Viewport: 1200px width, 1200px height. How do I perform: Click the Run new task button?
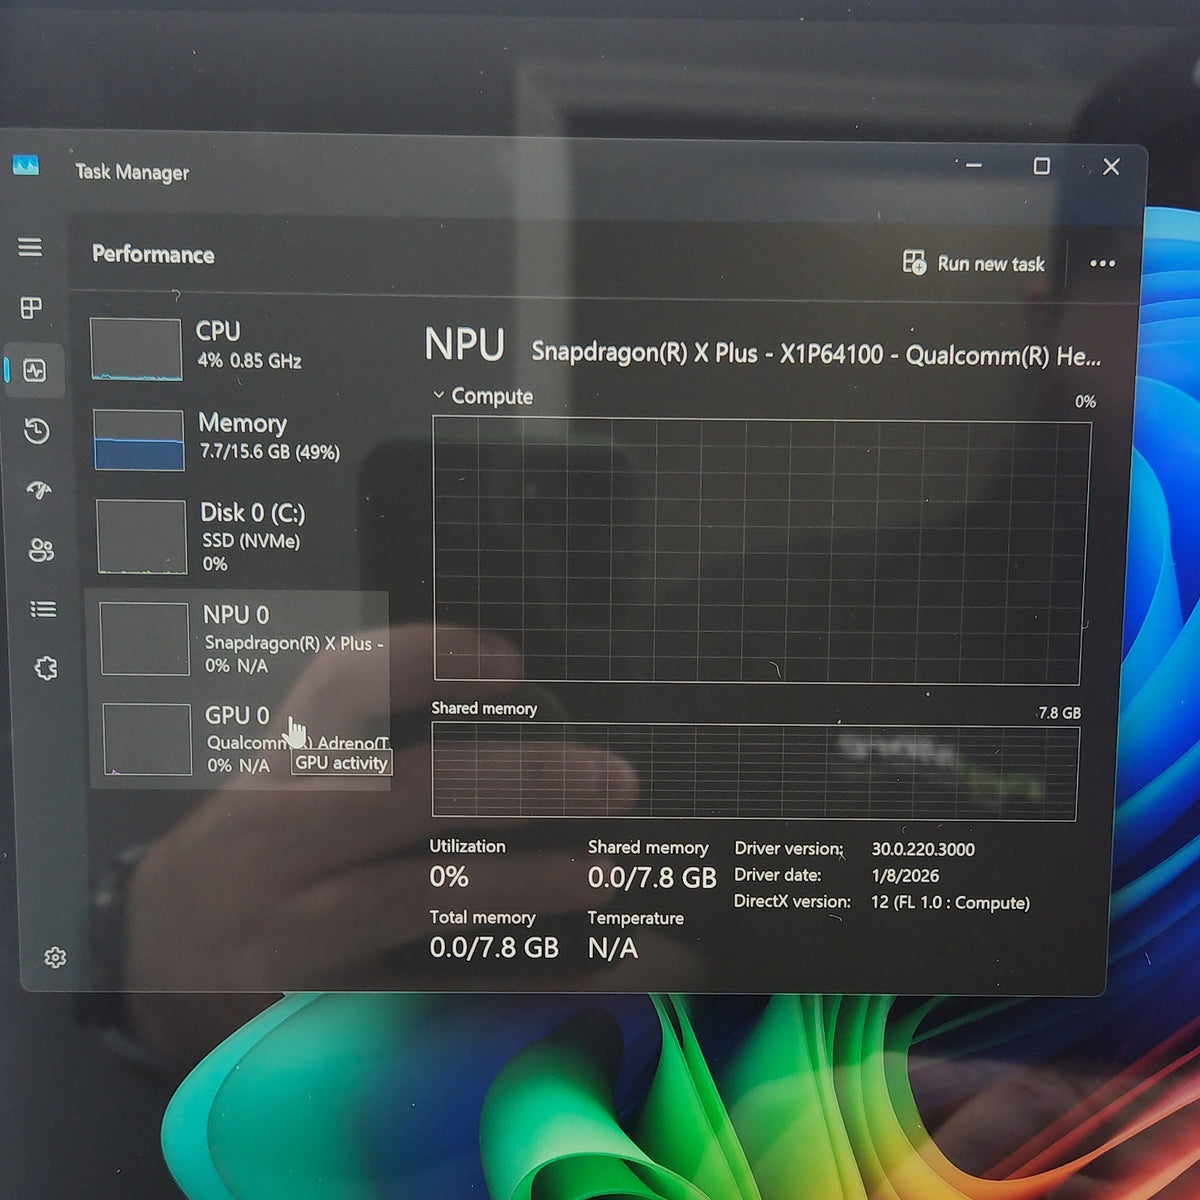(973, 263)
